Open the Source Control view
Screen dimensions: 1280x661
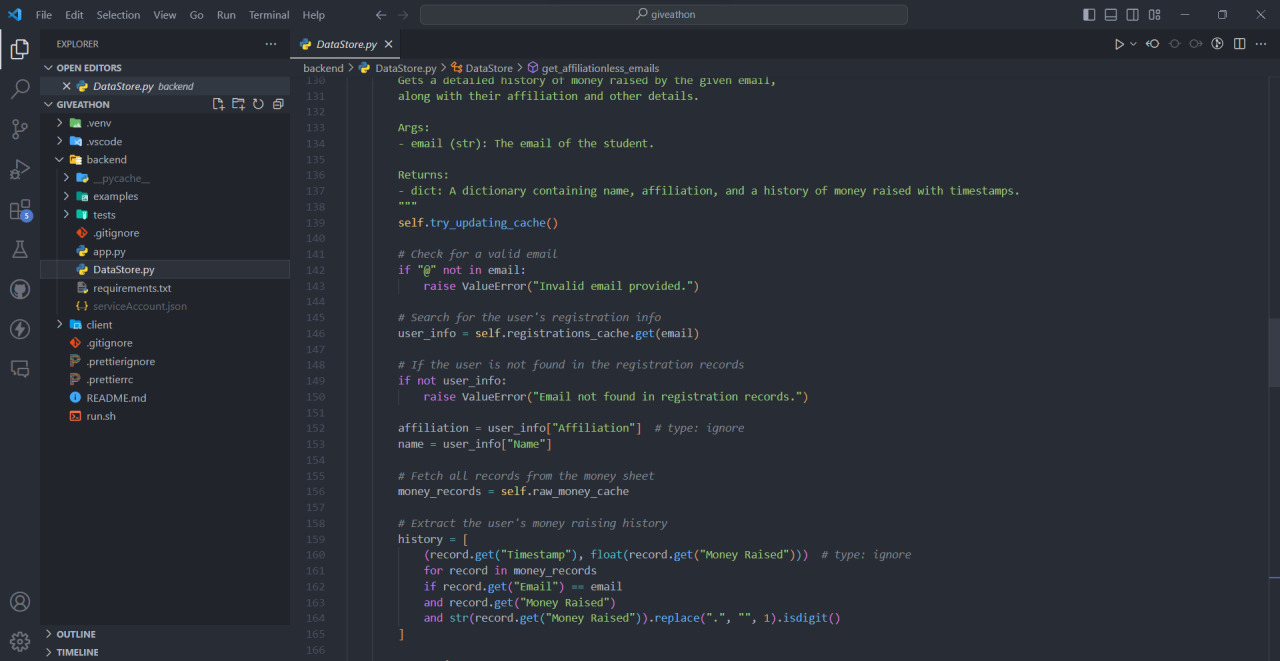pyautogui.click(x=20, y=129)
